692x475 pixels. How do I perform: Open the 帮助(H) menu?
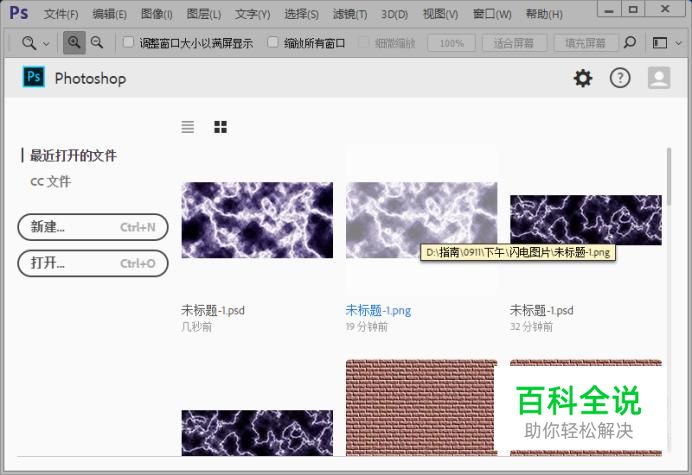click(x=544, y=14)
